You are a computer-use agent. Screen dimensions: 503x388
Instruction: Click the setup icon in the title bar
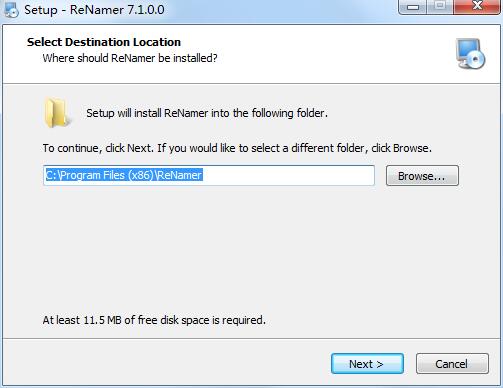[x=11, y=9]
